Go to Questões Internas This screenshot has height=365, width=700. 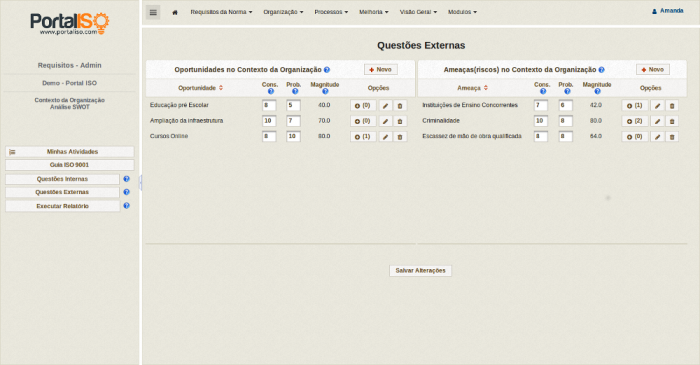[x=62, y=179]
